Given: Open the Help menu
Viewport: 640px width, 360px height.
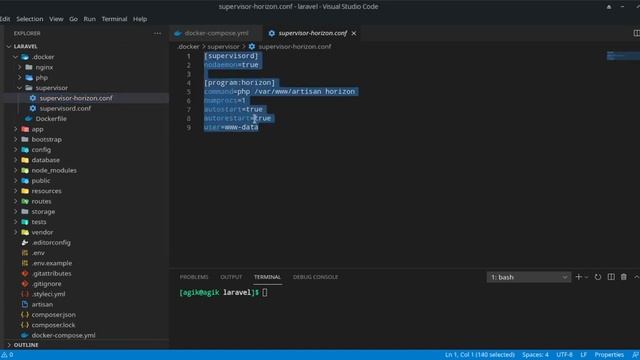Looking at the screenshot, I should pos(140,19).
